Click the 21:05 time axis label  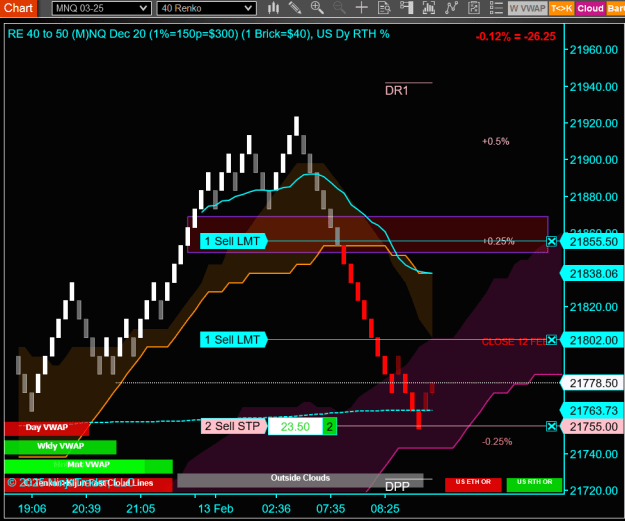pos(140,509)
